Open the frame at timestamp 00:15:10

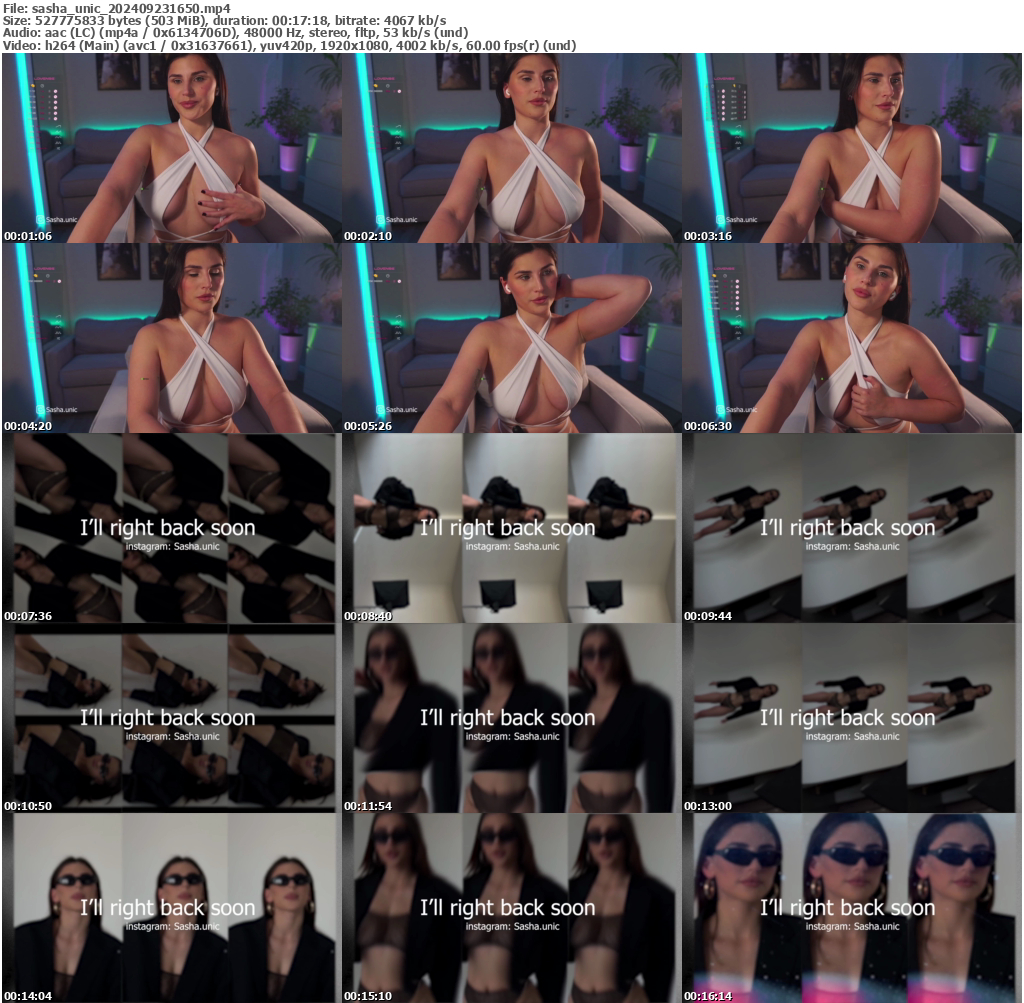point(510,908)
